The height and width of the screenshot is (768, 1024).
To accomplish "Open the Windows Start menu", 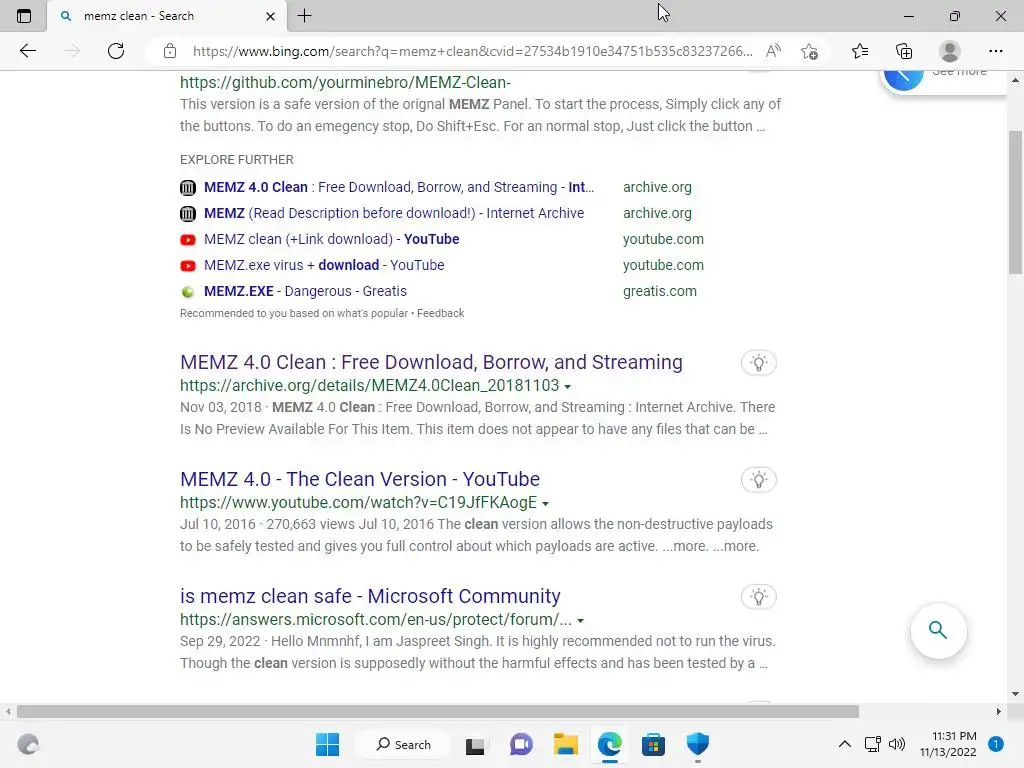I will click(x=327, y=744).
